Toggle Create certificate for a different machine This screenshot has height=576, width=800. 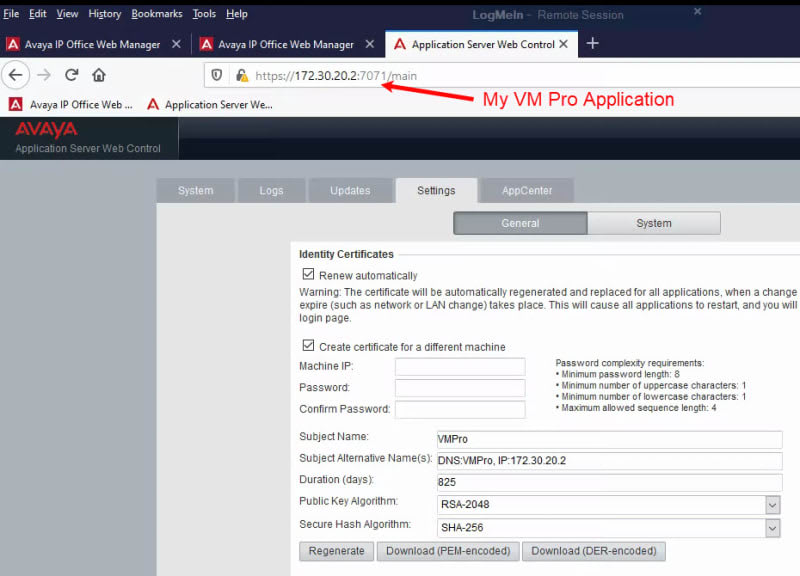tap(308, 346)
